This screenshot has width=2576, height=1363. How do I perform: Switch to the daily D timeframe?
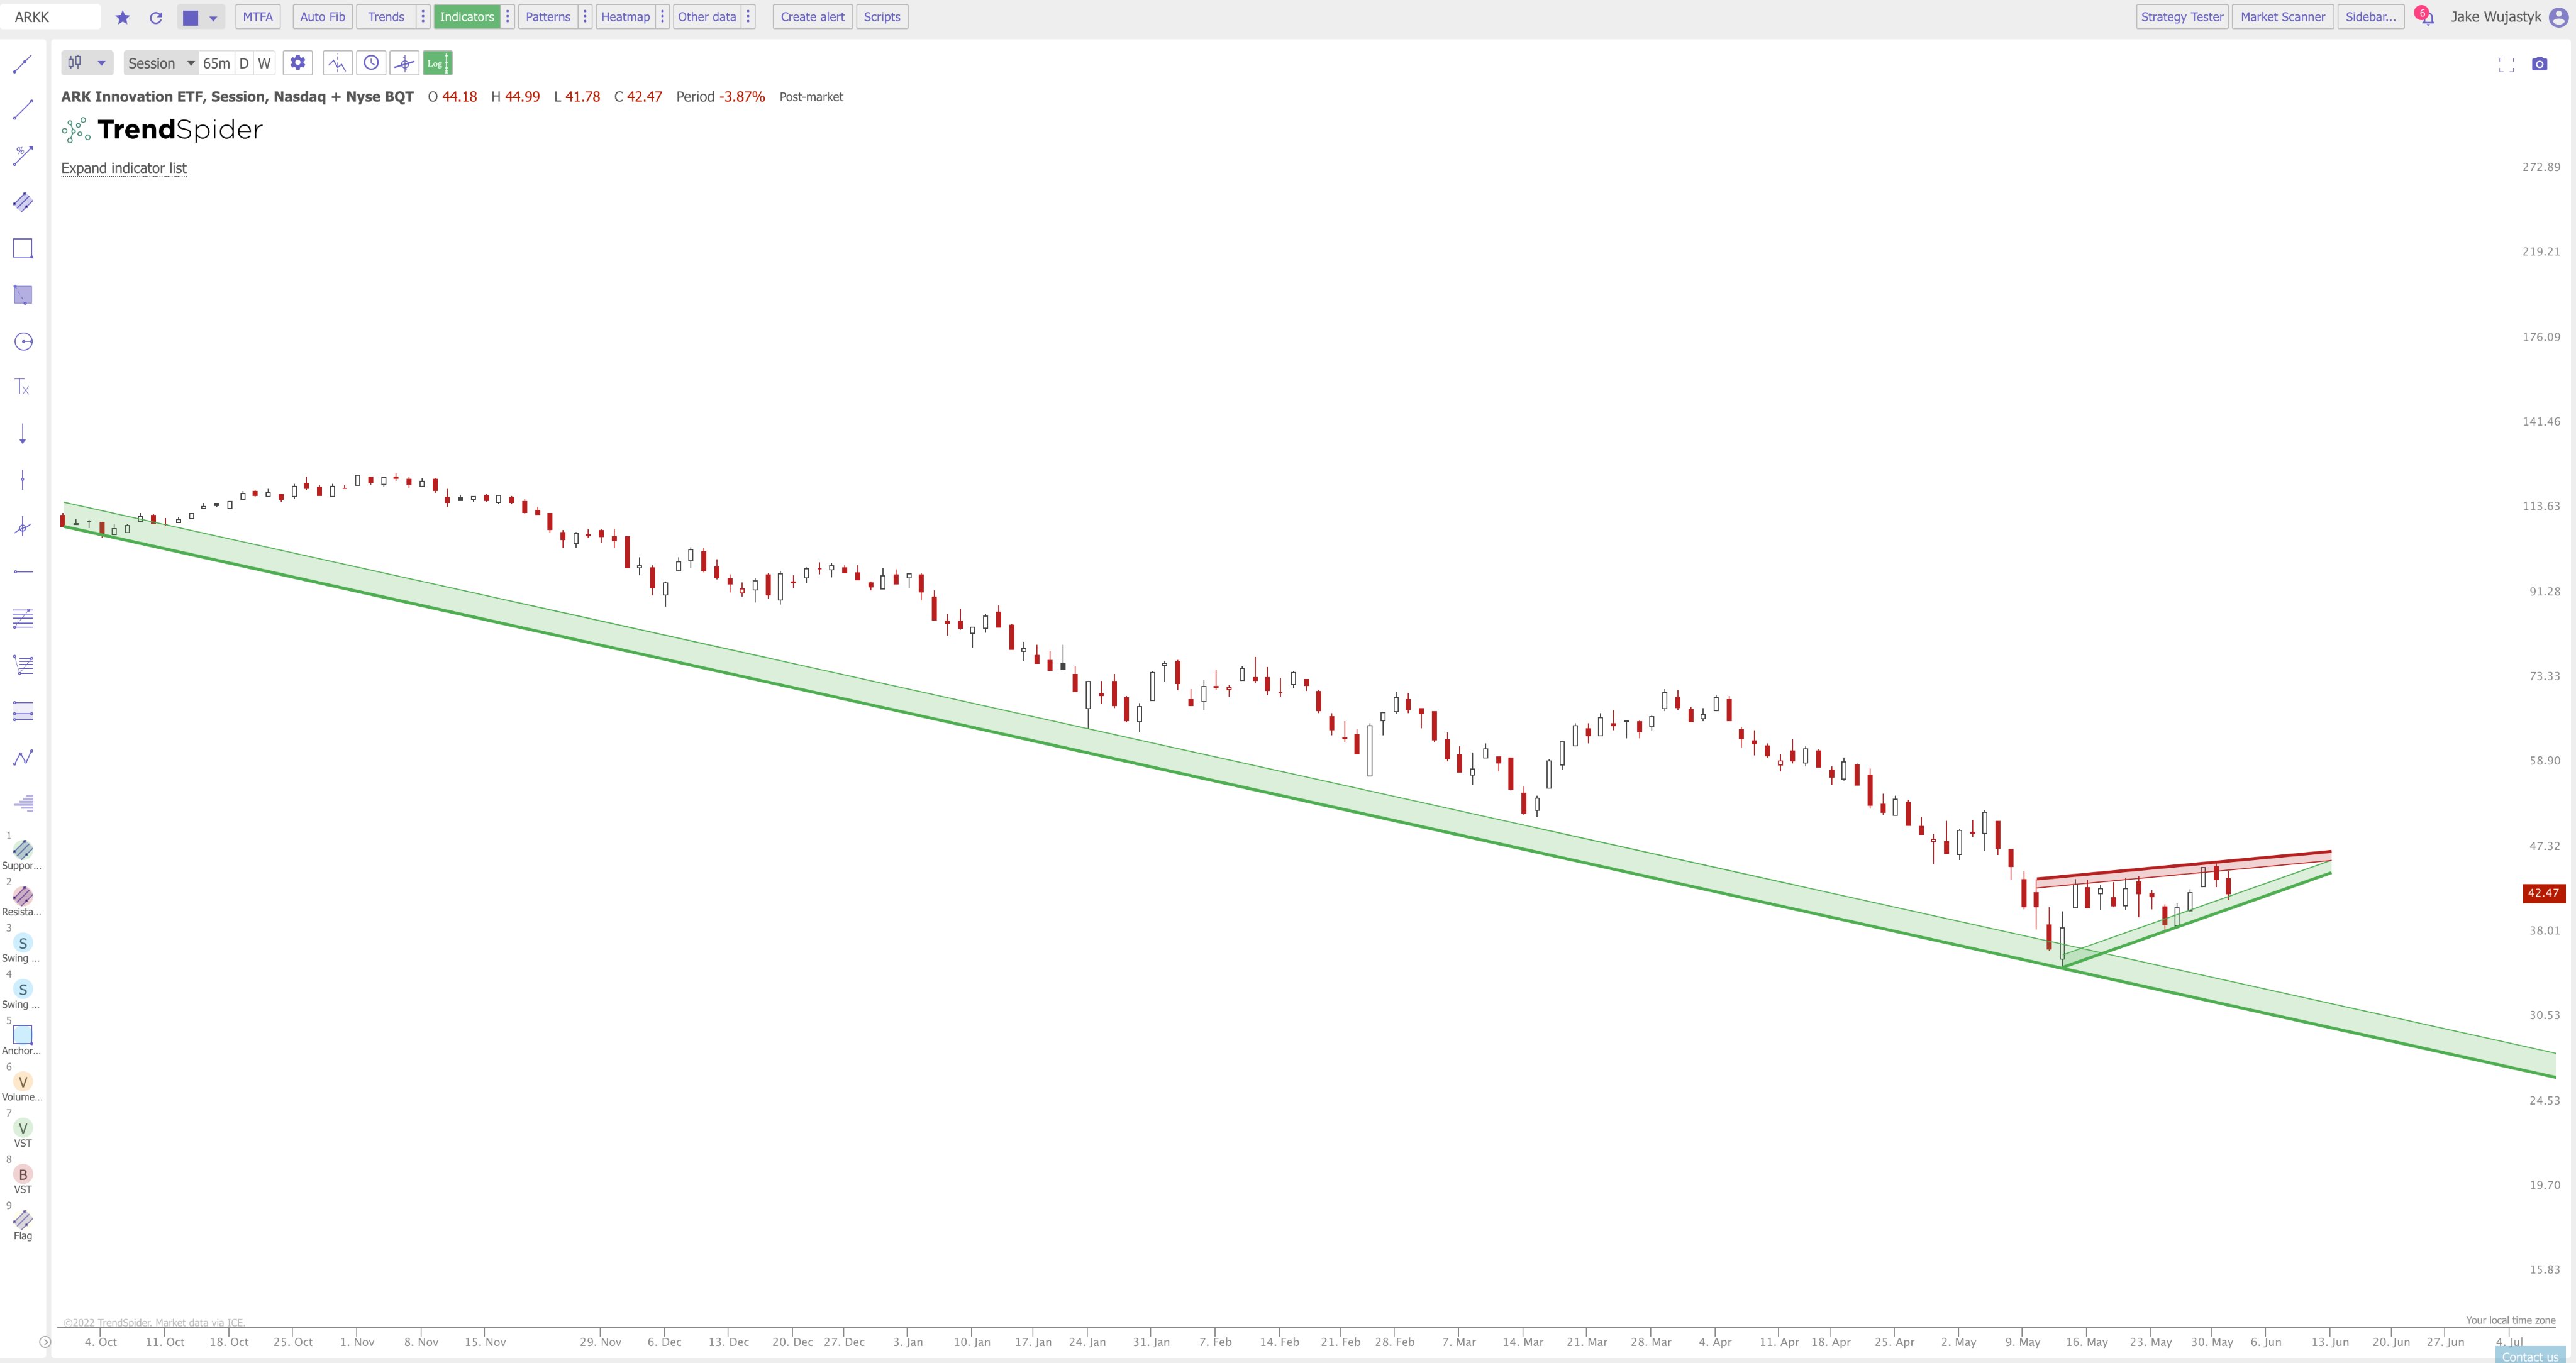[243, 63]
